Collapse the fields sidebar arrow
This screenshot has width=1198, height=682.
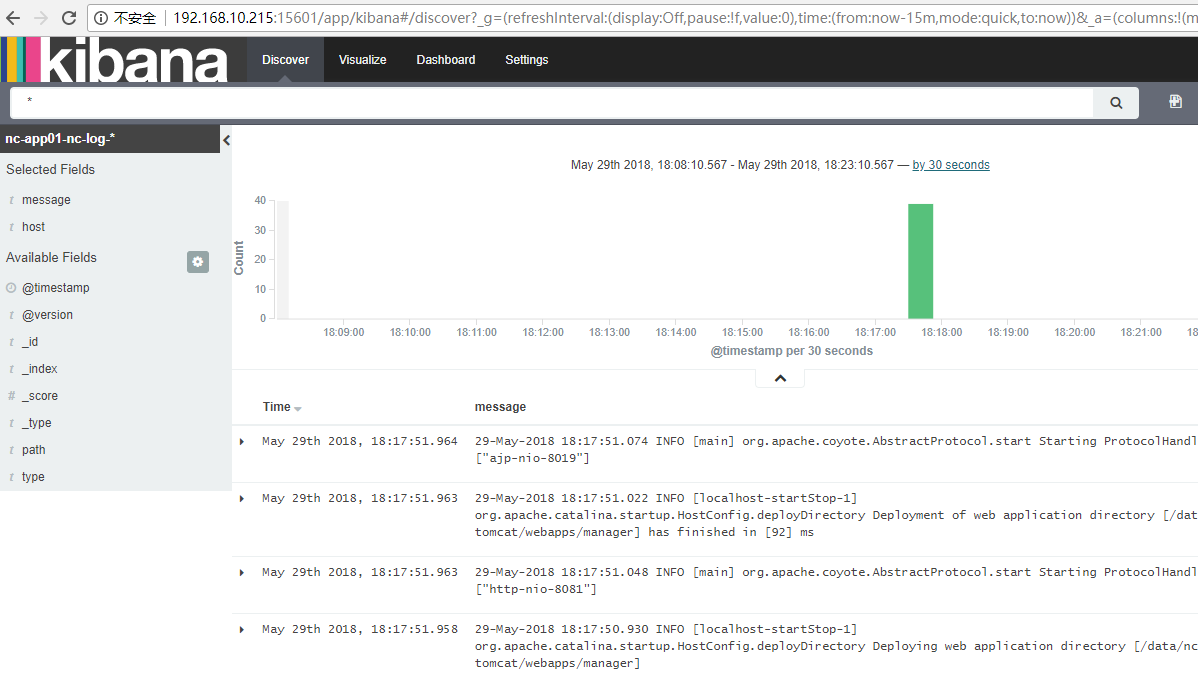click(226, 140)
